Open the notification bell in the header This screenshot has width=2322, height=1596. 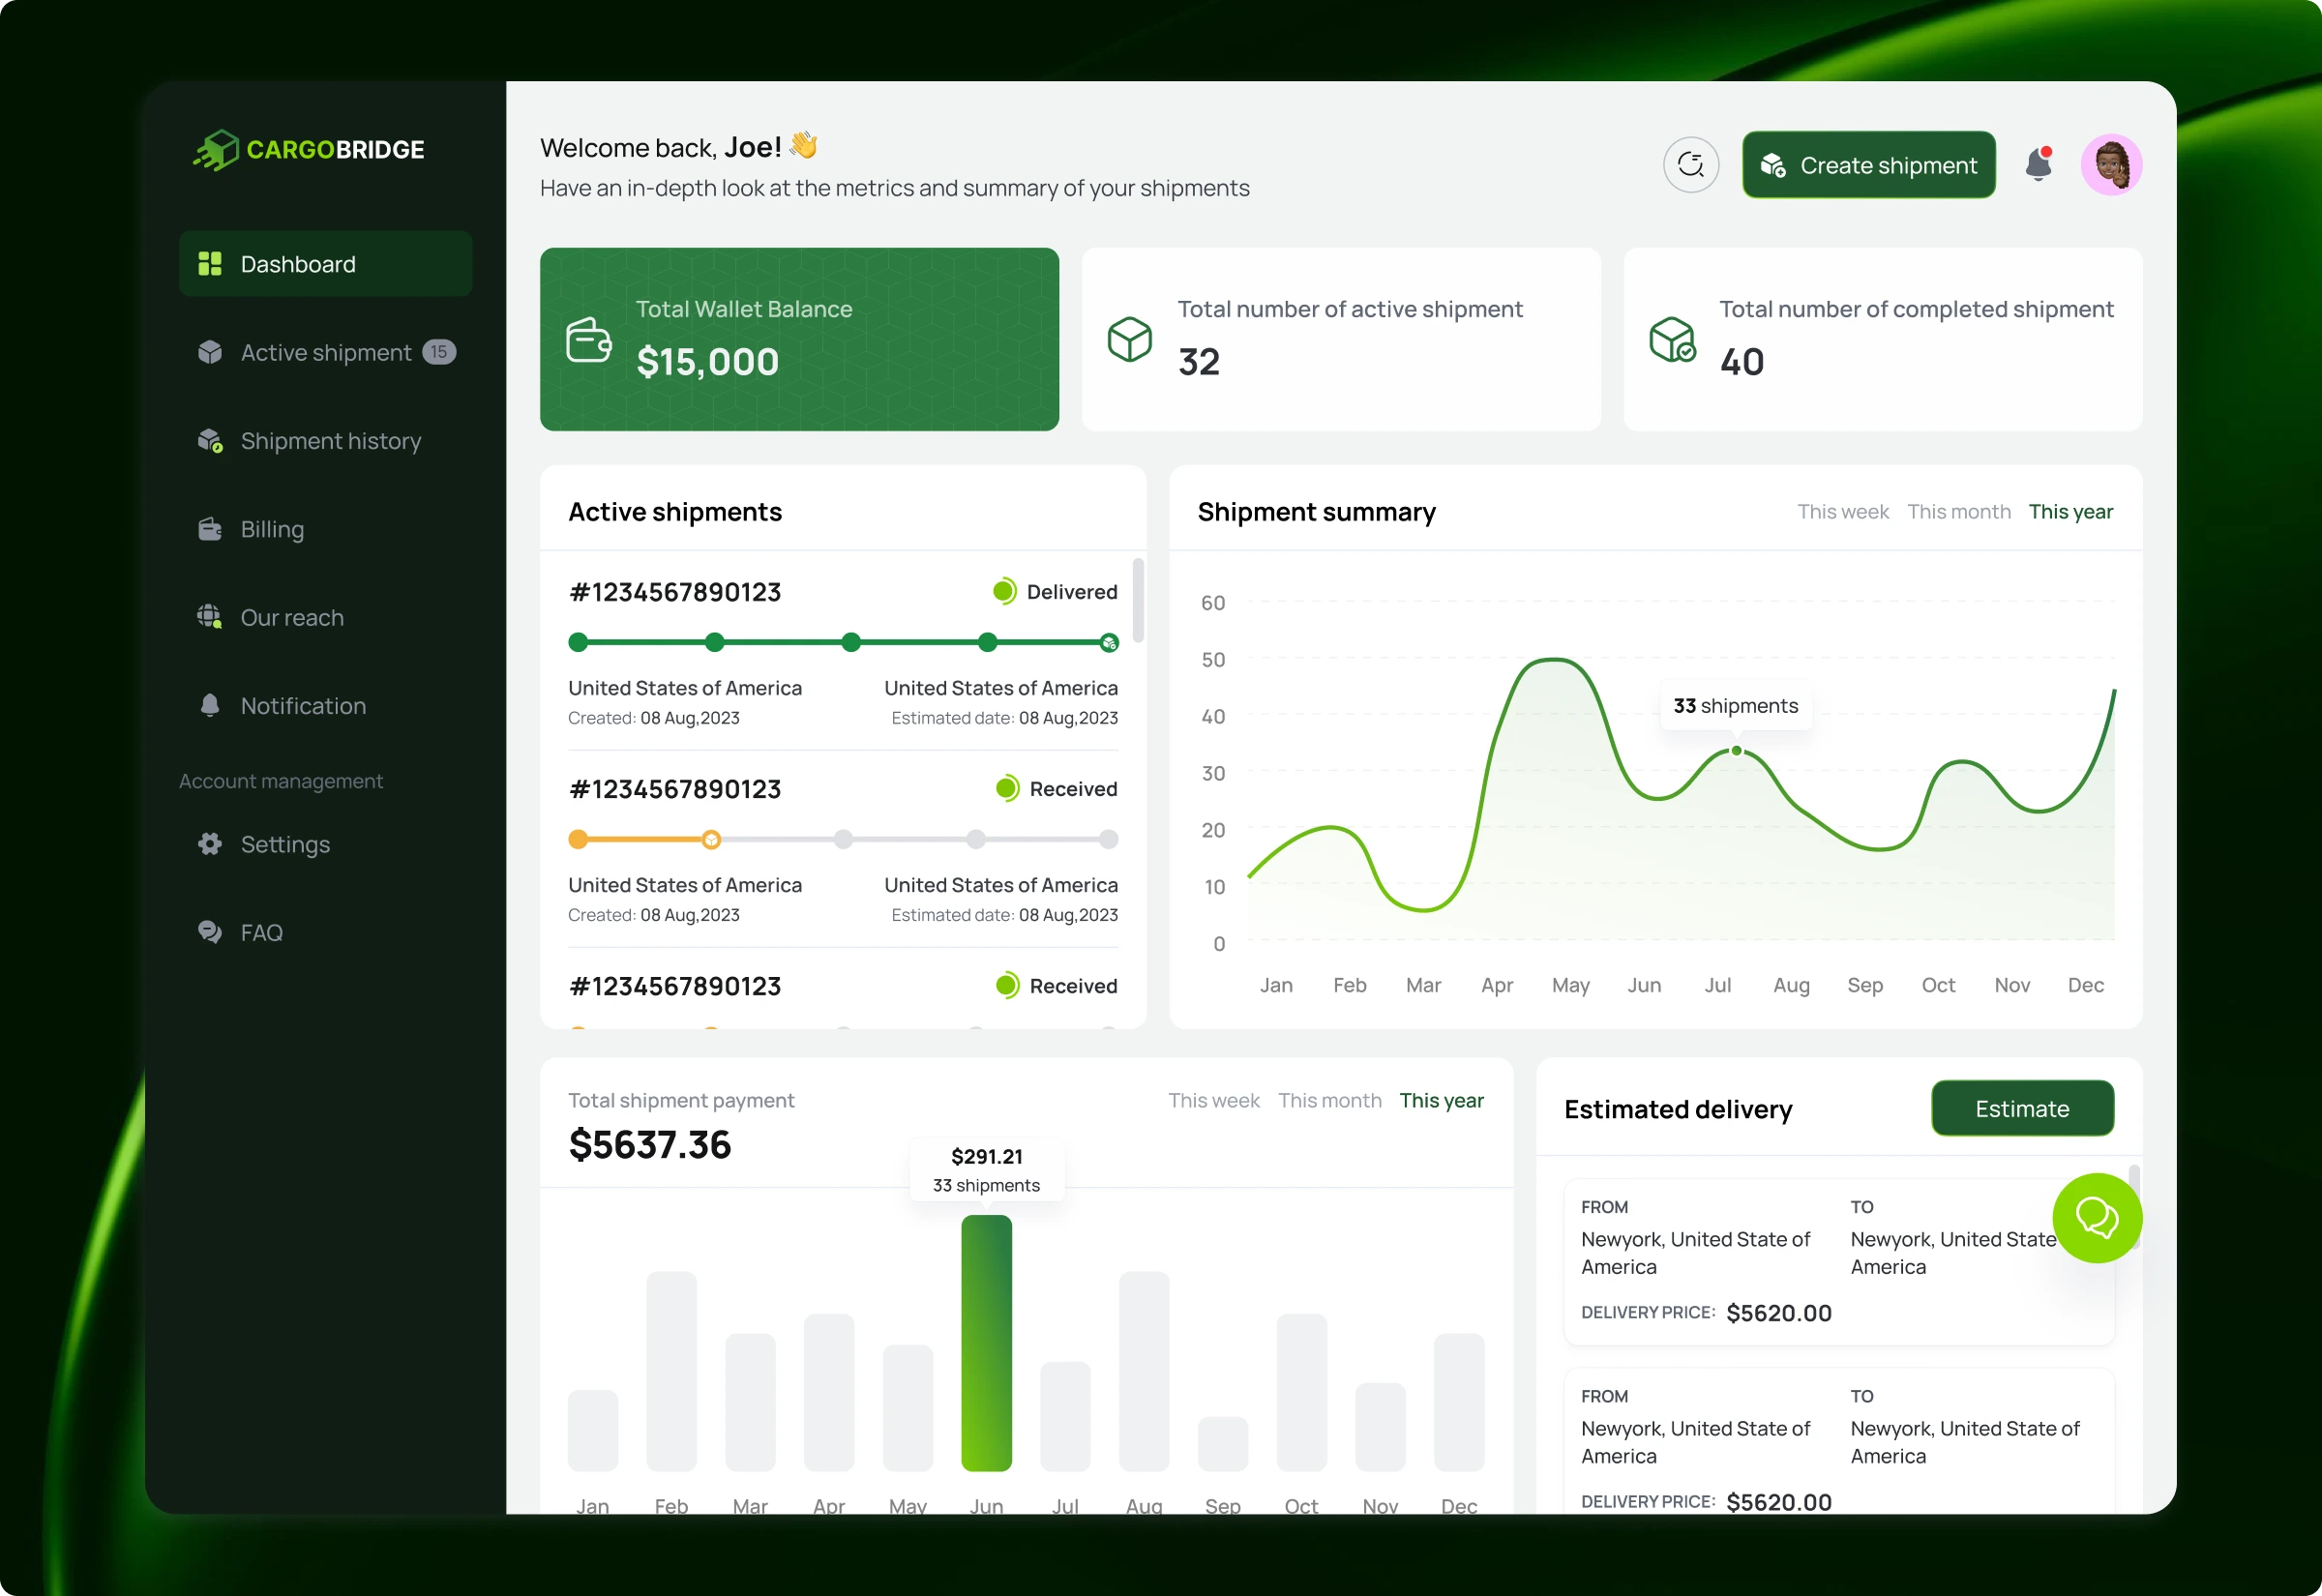click(2038, 164)
